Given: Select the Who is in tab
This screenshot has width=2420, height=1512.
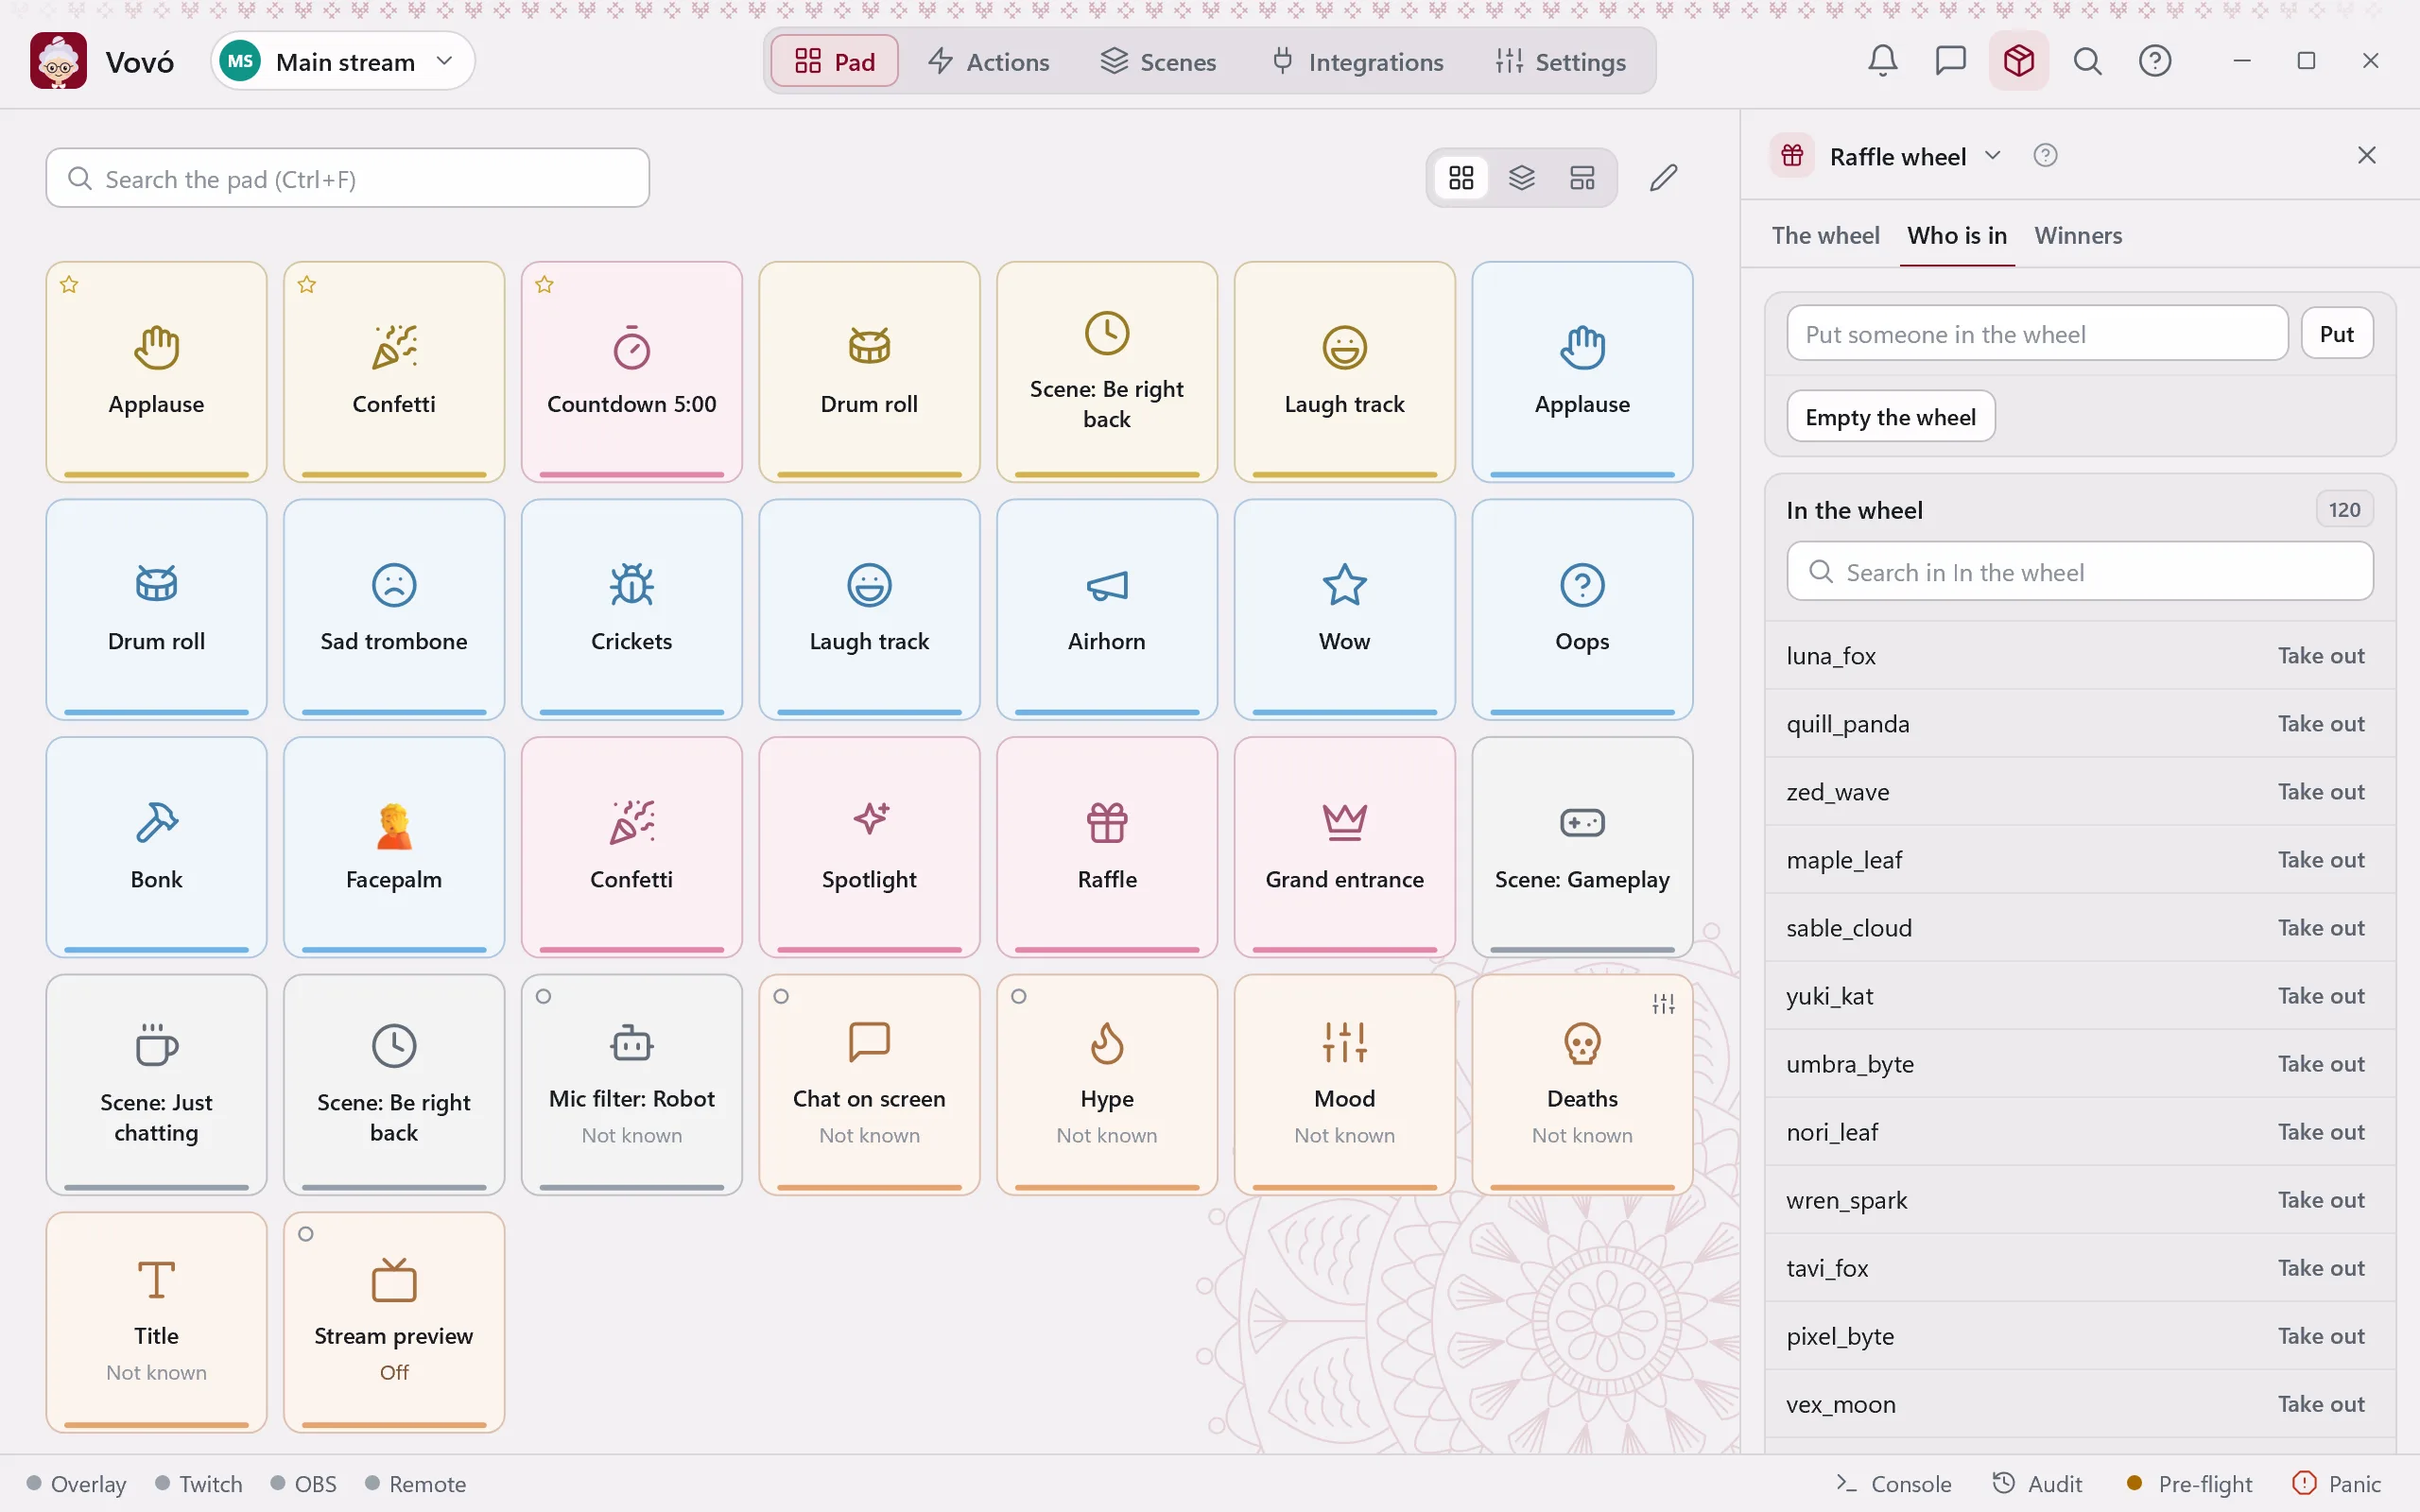Looking at the screenshot, I should (1956, 235).
